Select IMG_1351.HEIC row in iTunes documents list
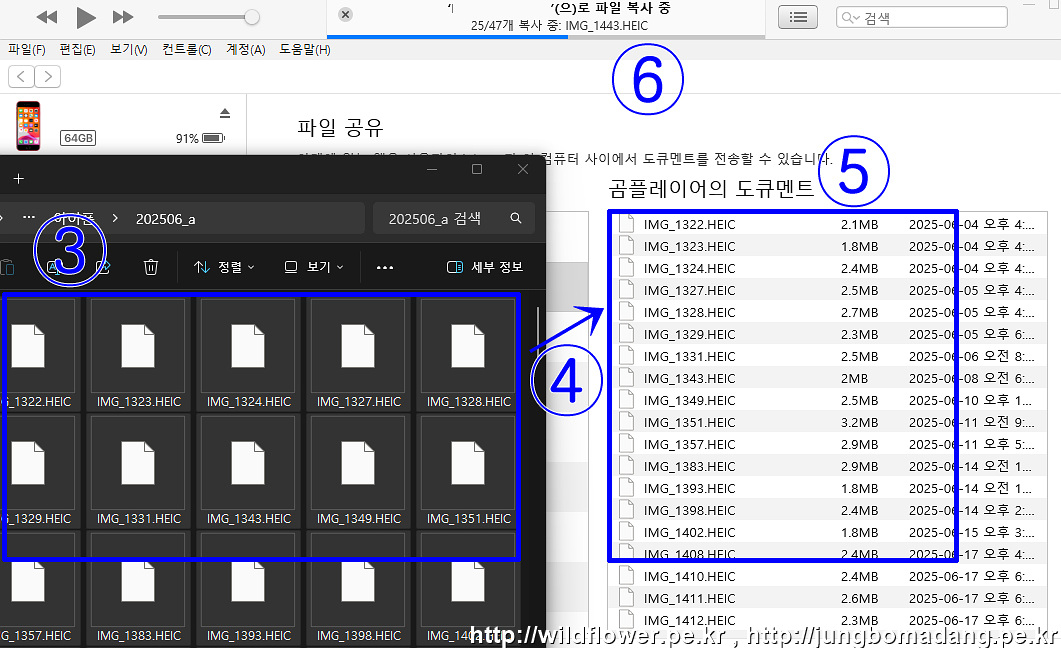 pos(827,422)
